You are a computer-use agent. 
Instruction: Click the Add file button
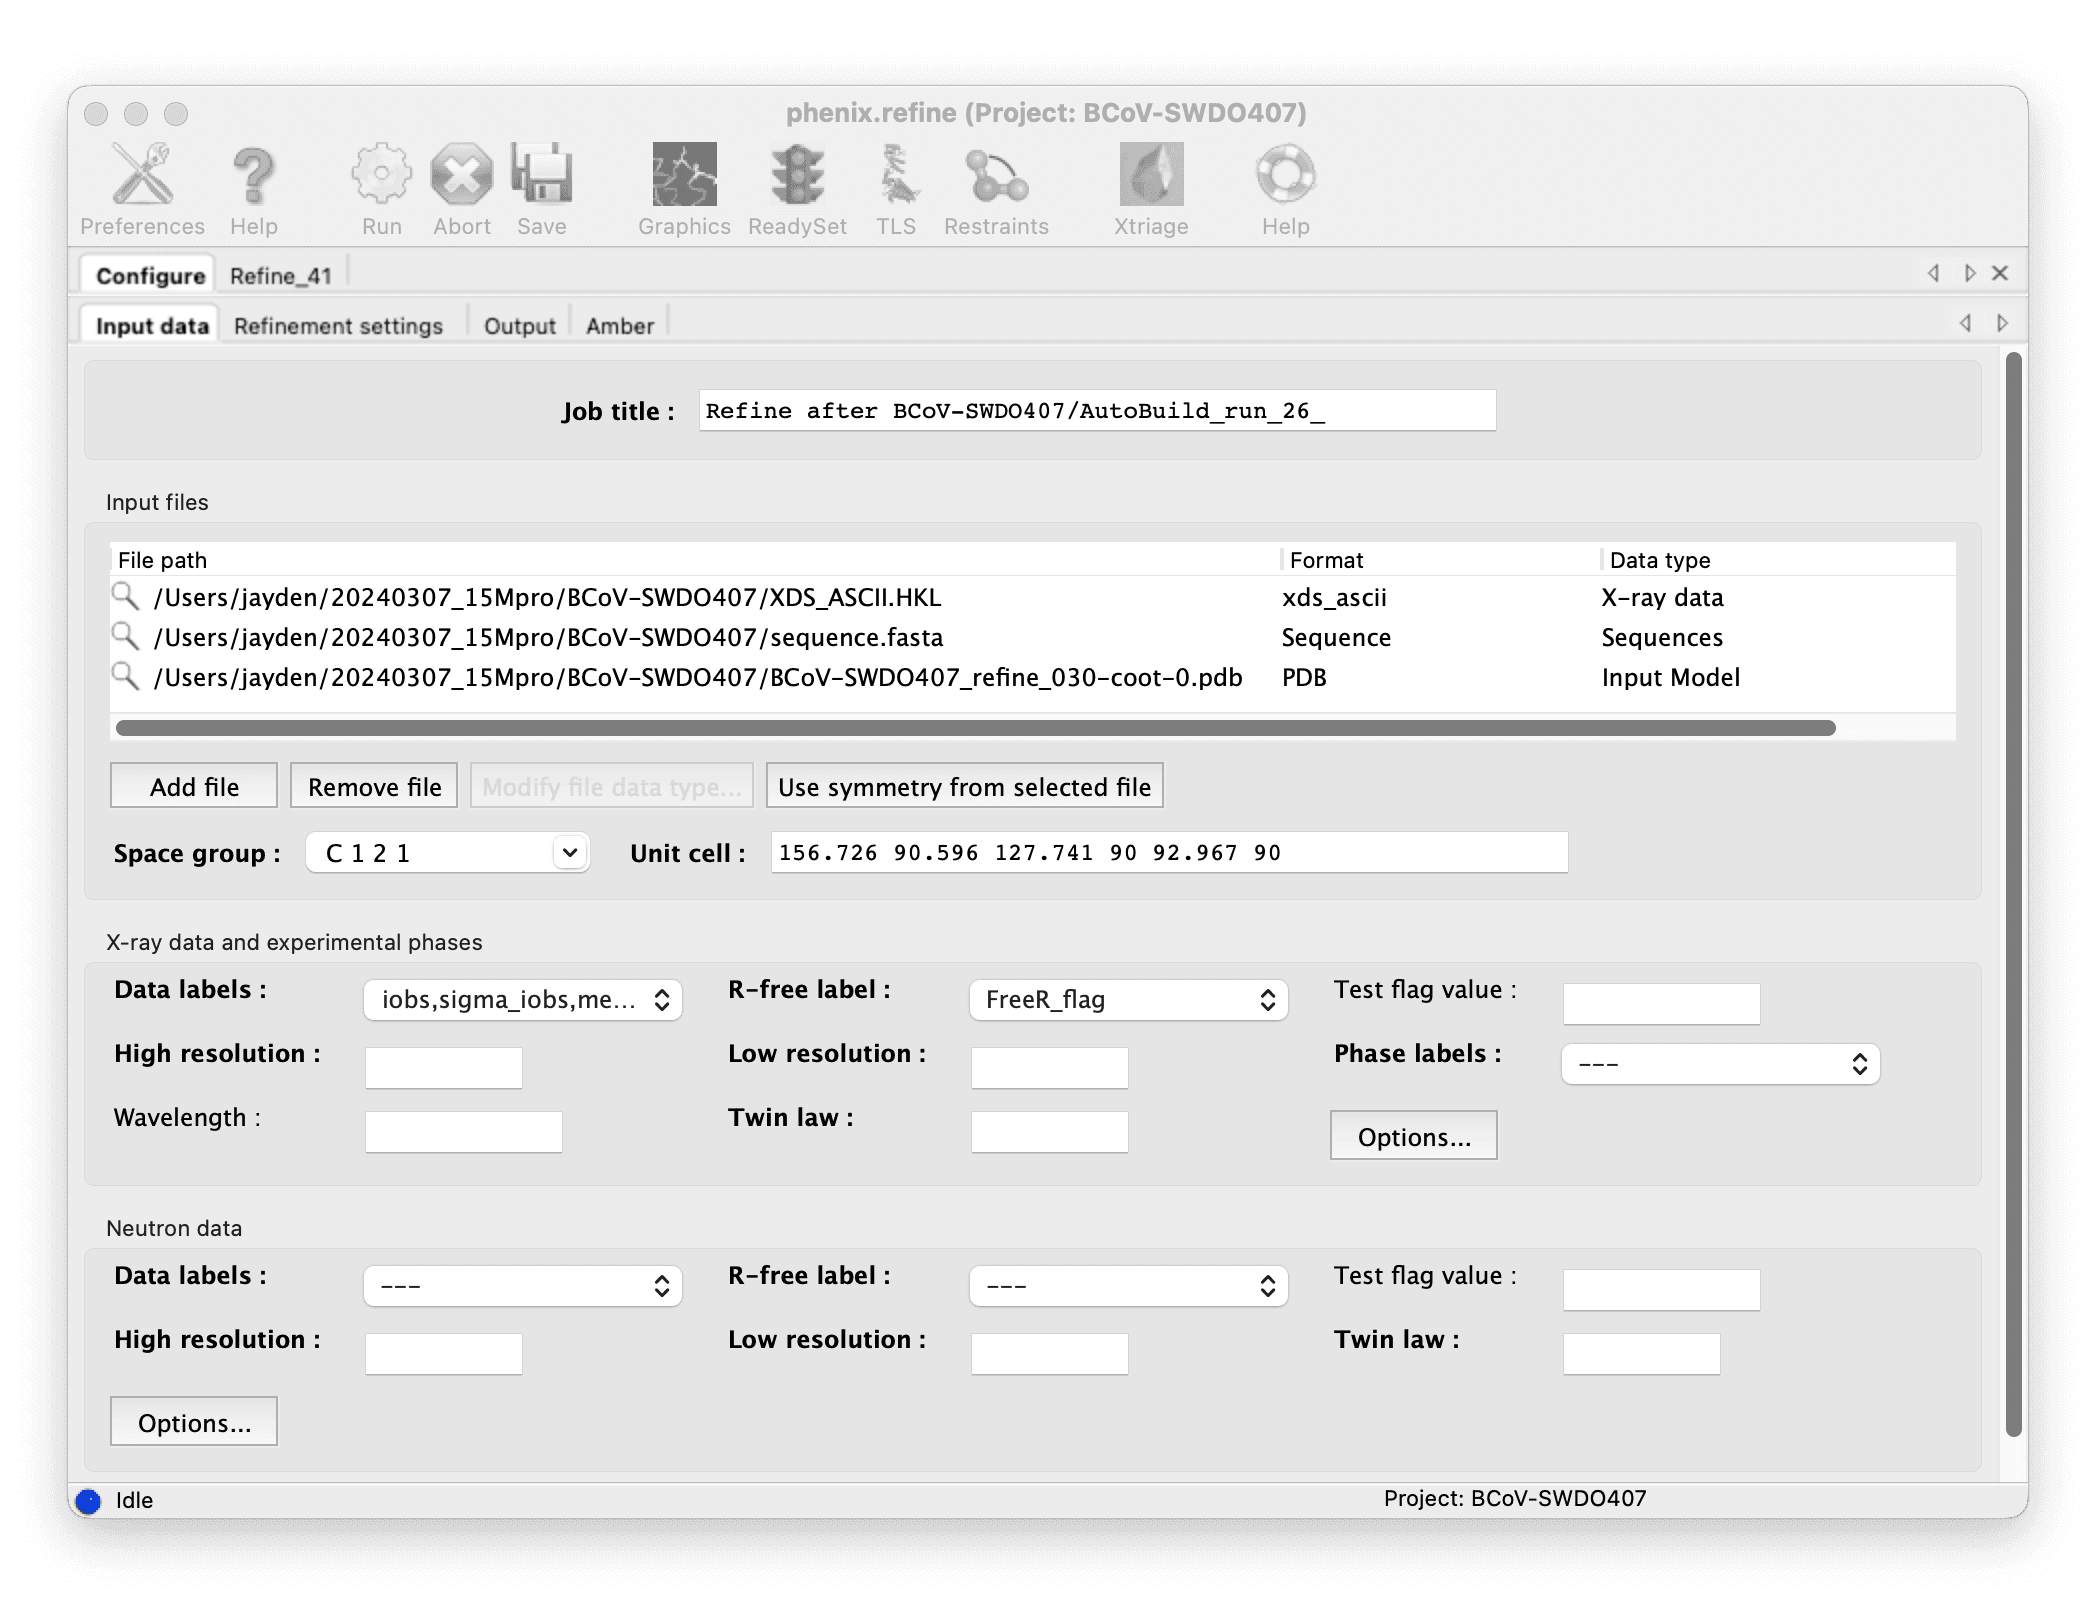(194, 786)
